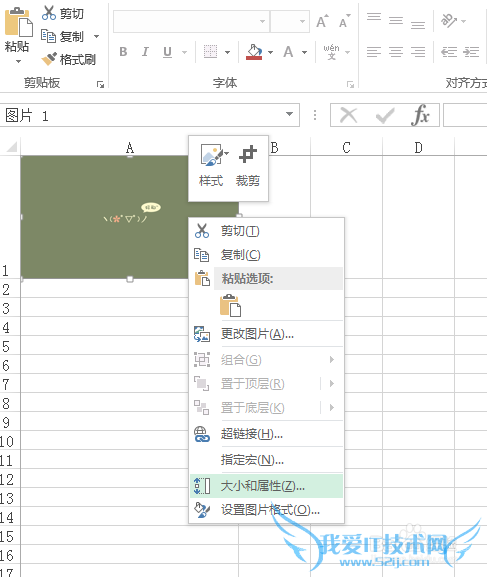Click the font name combo box
This screenshot has height=577, width=487.
tap(191, 21)
